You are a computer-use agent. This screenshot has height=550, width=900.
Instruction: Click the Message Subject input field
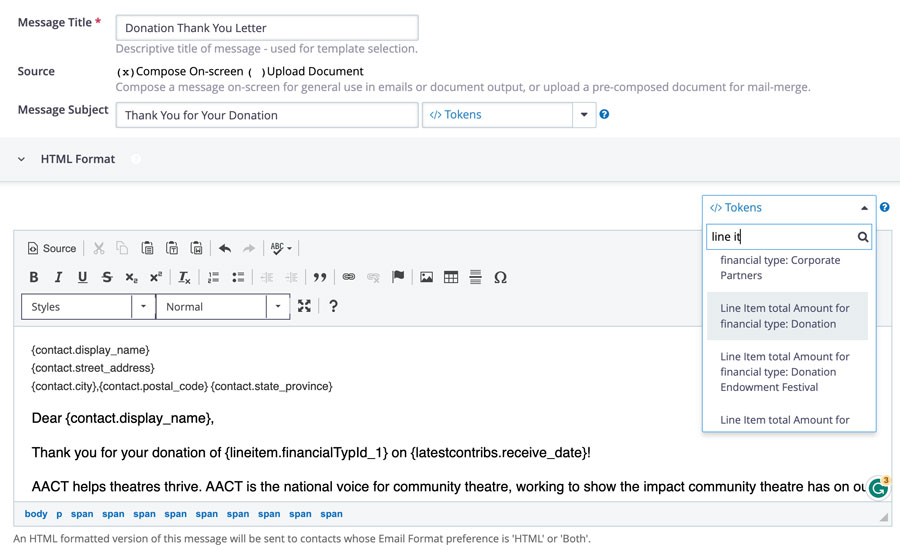point(267,115)
